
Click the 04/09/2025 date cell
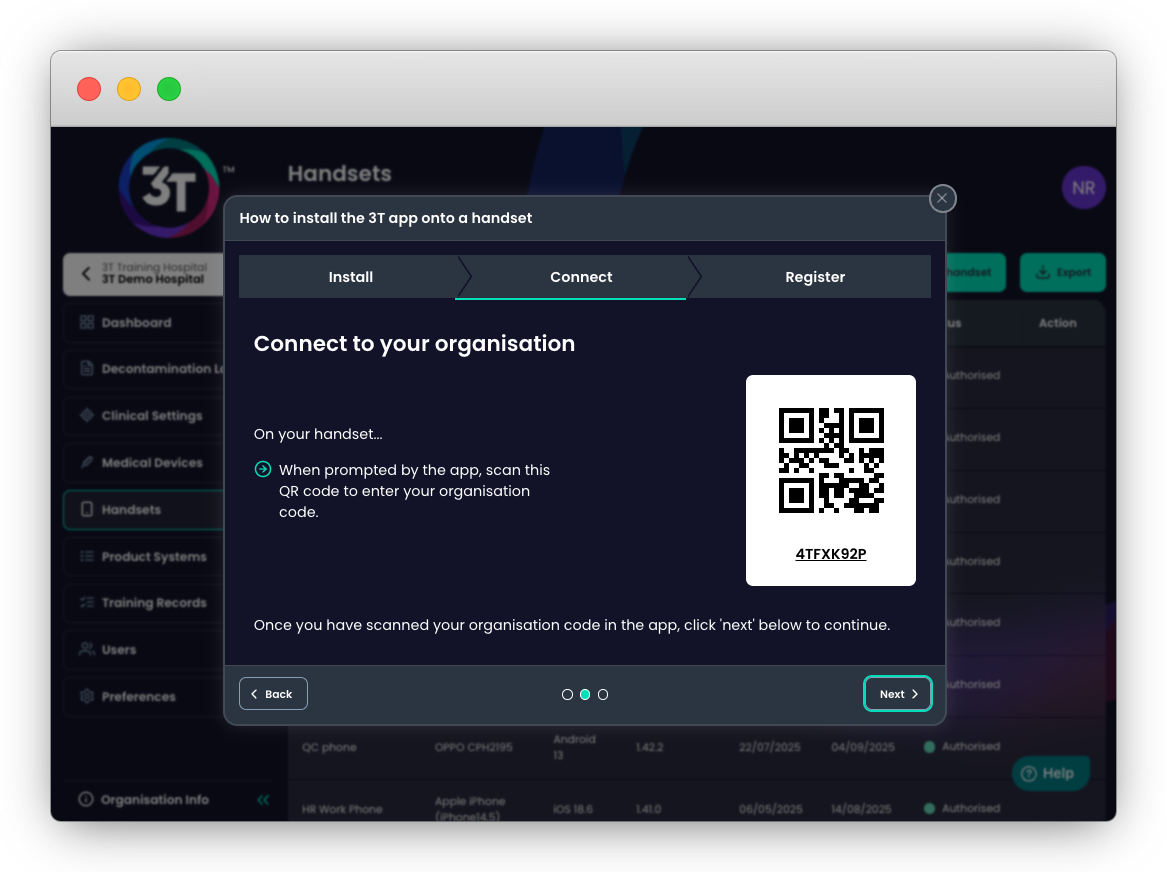pyautogui.click(x=863, y=747)
